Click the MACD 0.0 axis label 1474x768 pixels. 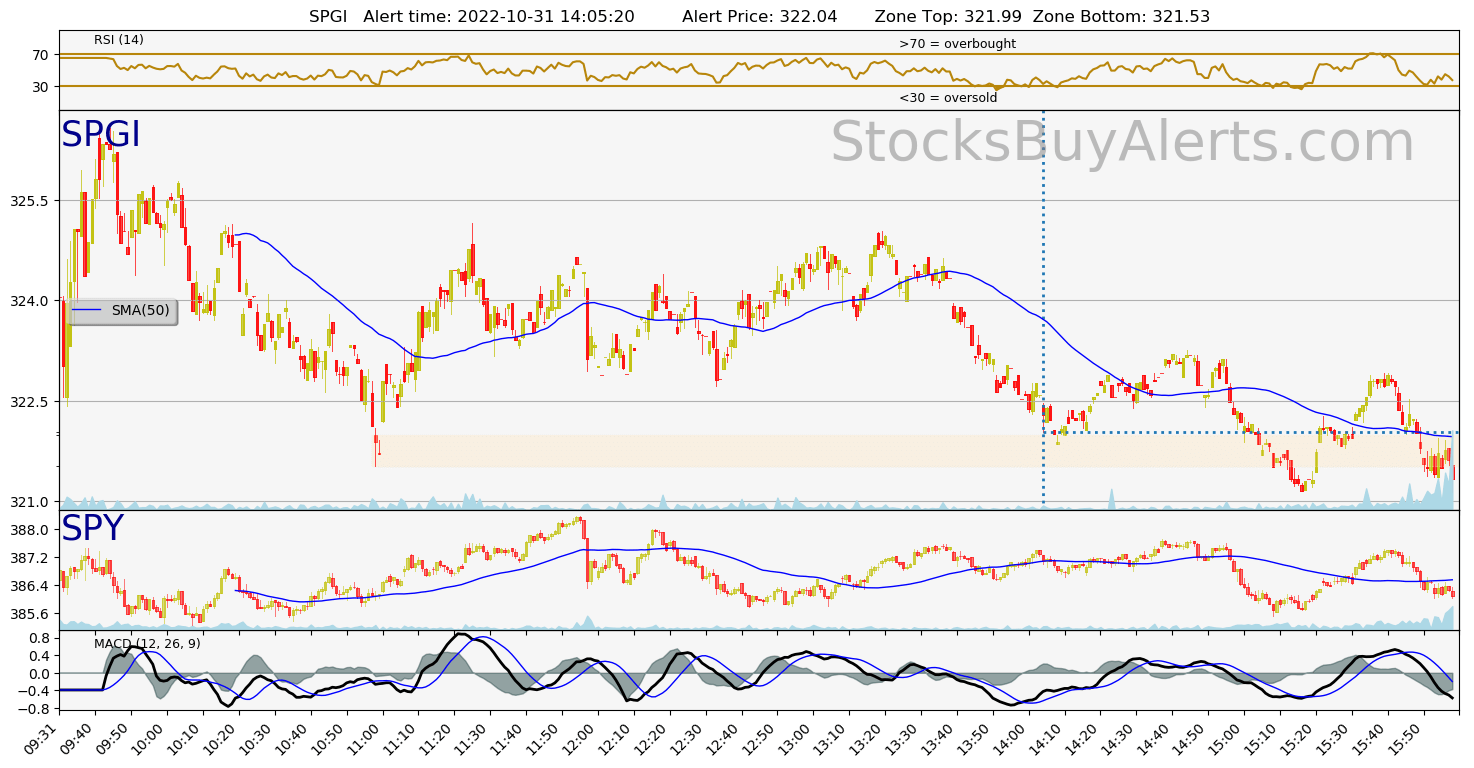coord(39,673)
